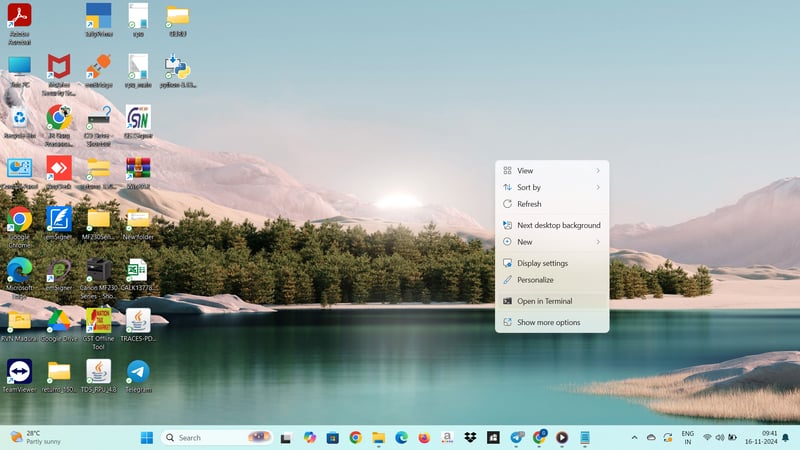The width and height of the screenshot is (800, 450).
Task: Open Microsoft Edge desktop shortcut
Action: coord(19,270)
